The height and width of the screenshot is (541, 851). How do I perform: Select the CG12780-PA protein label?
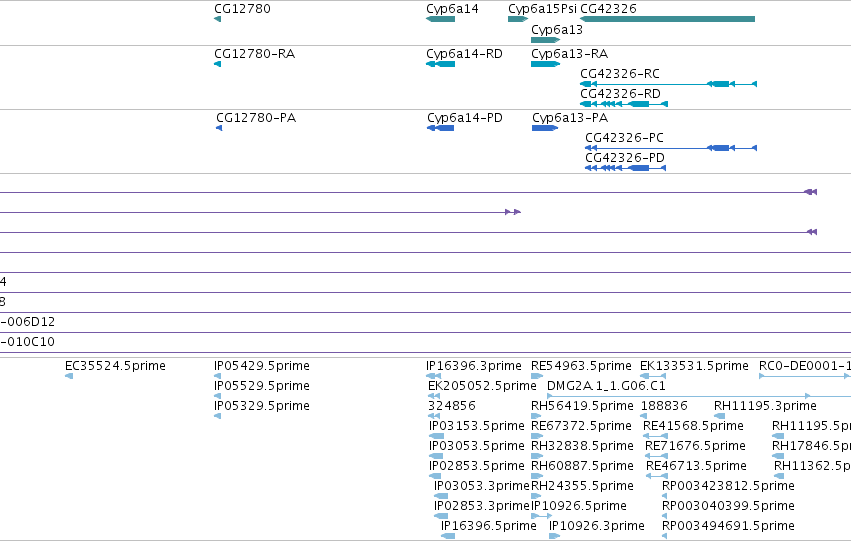(256, 118)
